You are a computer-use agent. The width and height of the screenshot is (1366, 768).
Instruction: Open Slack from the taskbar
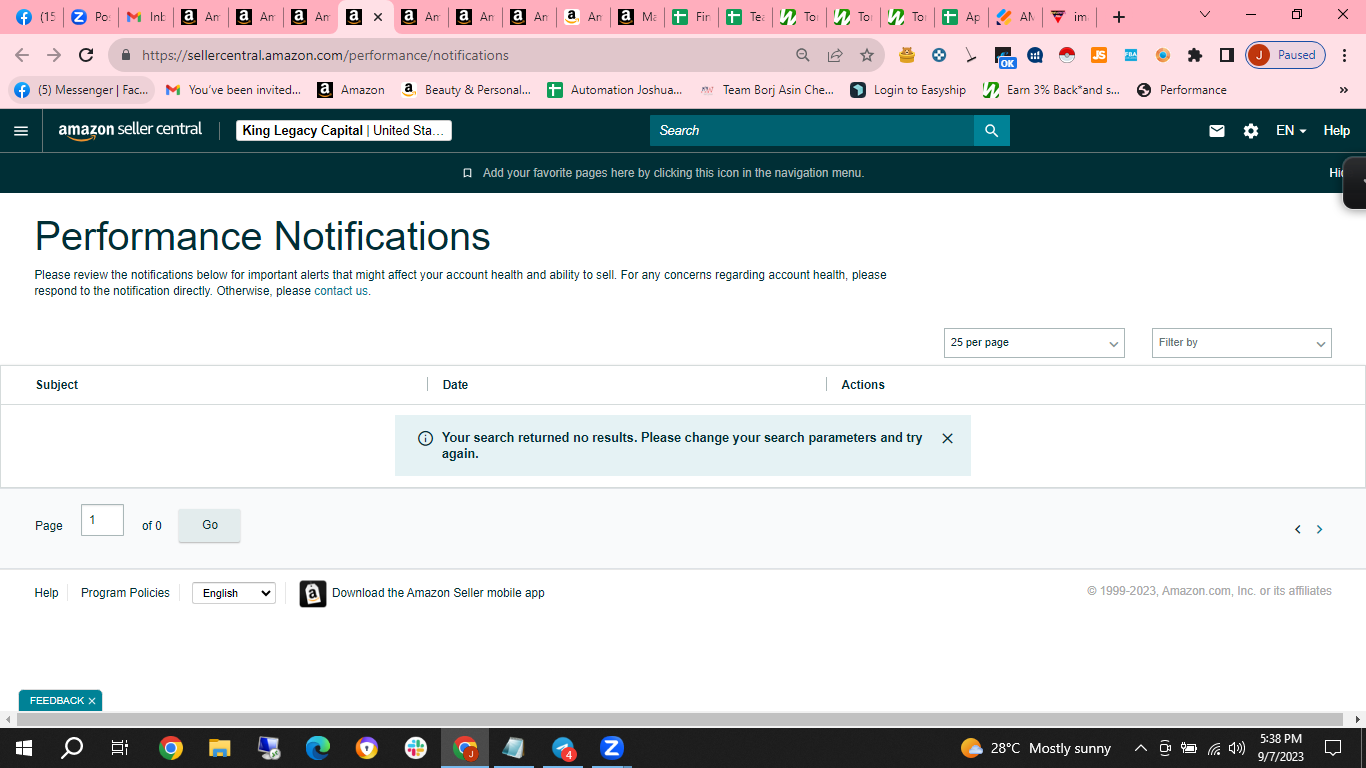click(x=416, y=748)
